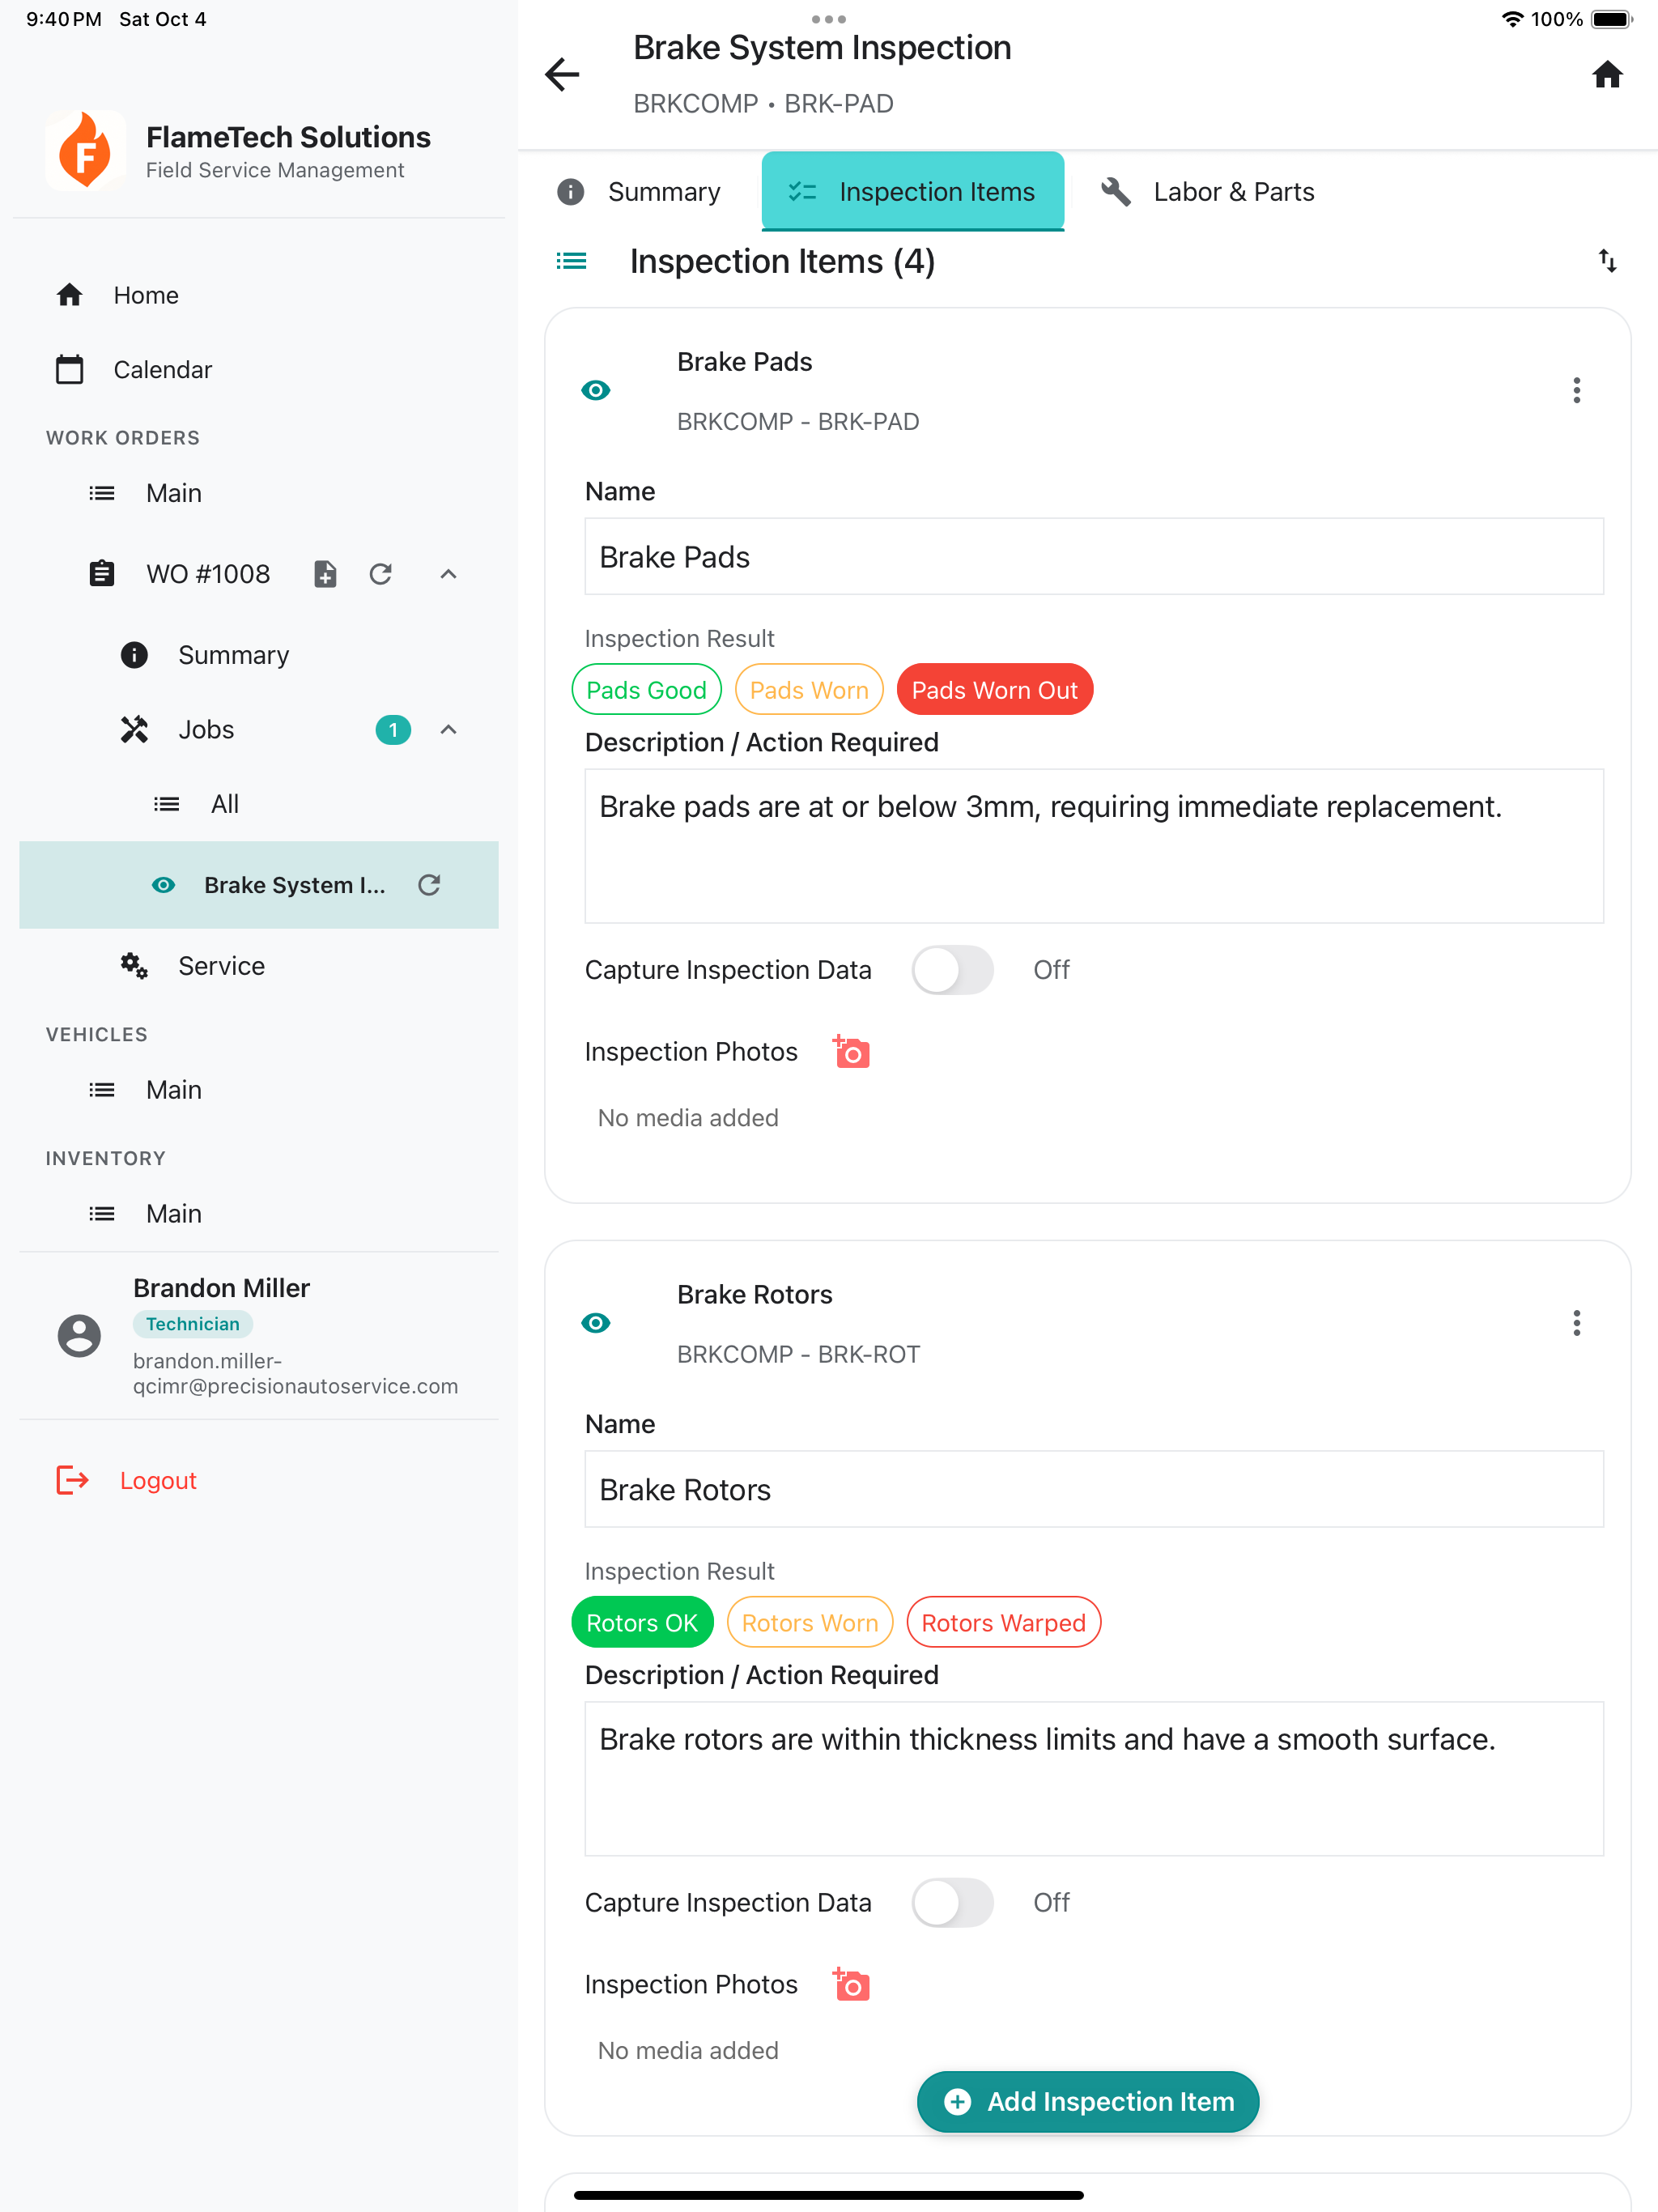This screenshot has width=1658, height=2212.
Task: Tap the back arrow icon
Action: [562, 75]
